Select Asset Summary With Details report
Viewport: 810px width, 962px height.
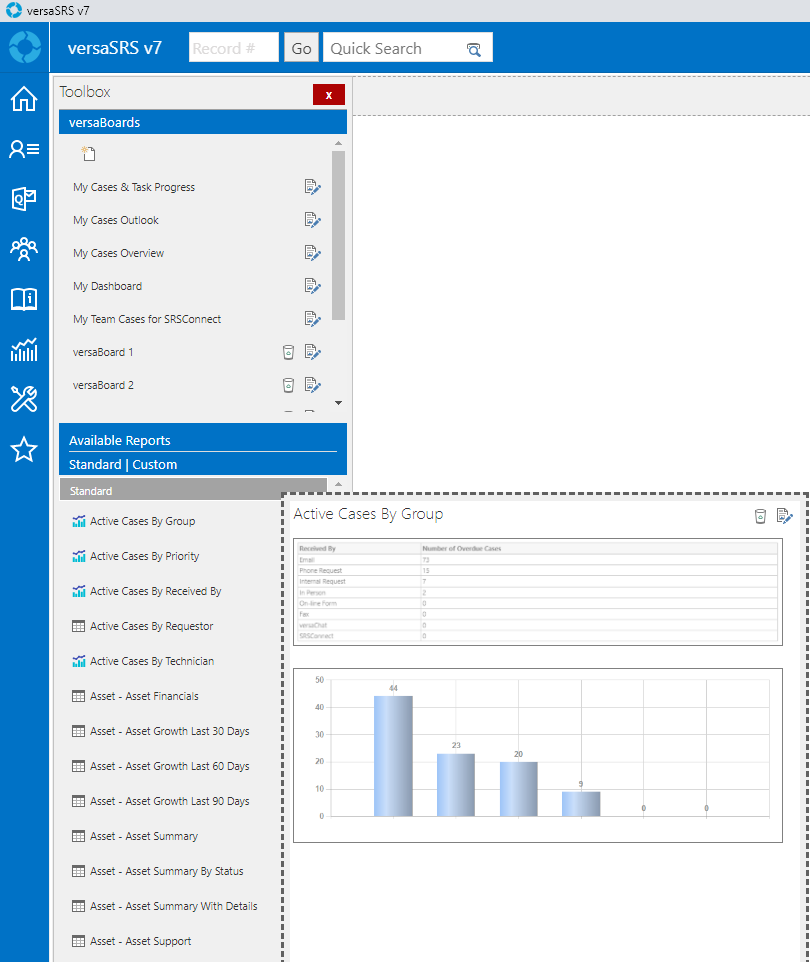(x=174, y=906)
